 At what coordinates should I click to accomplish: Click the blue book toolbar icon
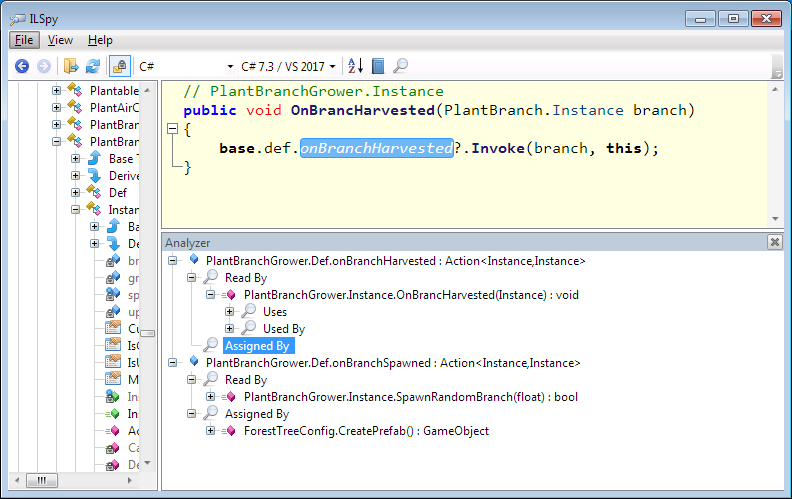pos(377,66)
